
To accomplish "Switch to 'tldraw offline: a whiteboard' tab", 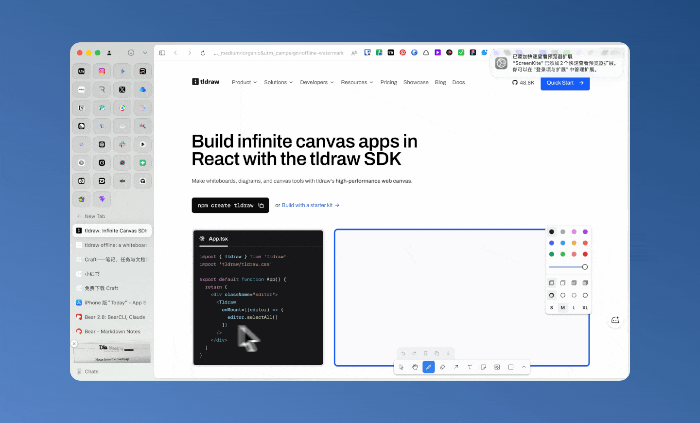I will point(112,245).
